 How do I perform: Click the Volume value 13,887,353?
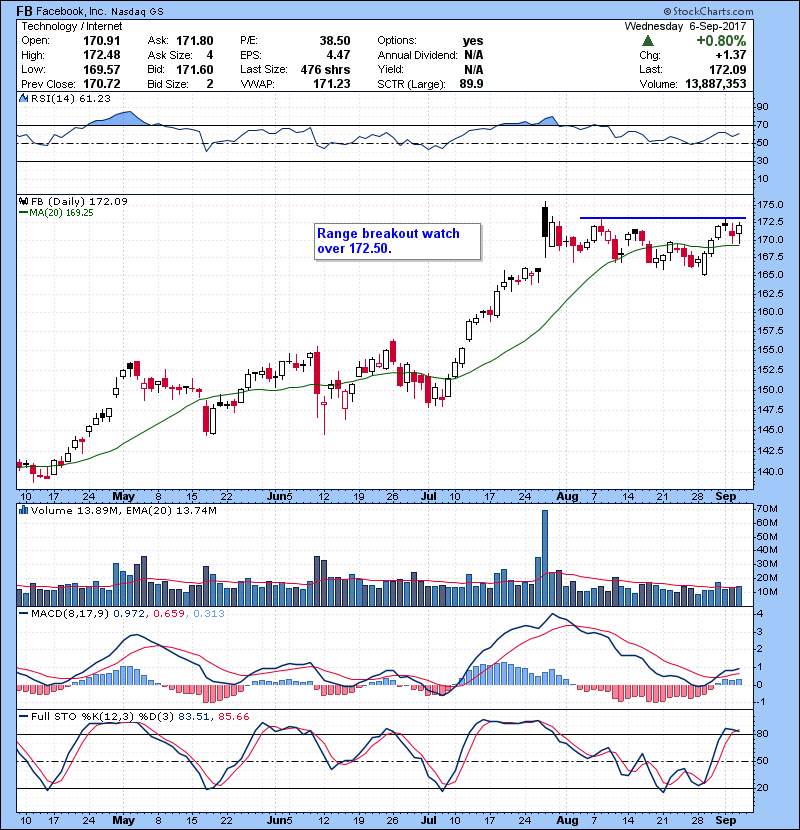tap(716, 84)
